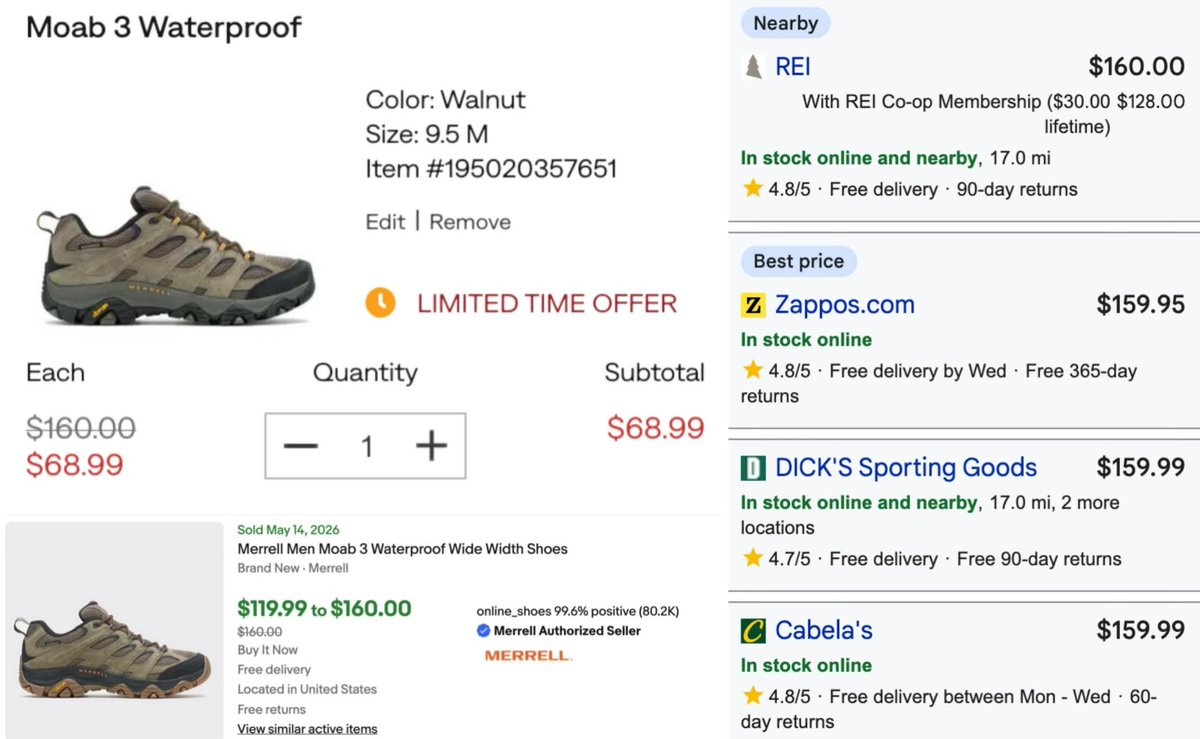Open the Cabela's store listing
The height and width of the screenshot is (739, 1200).
(824, 631)
